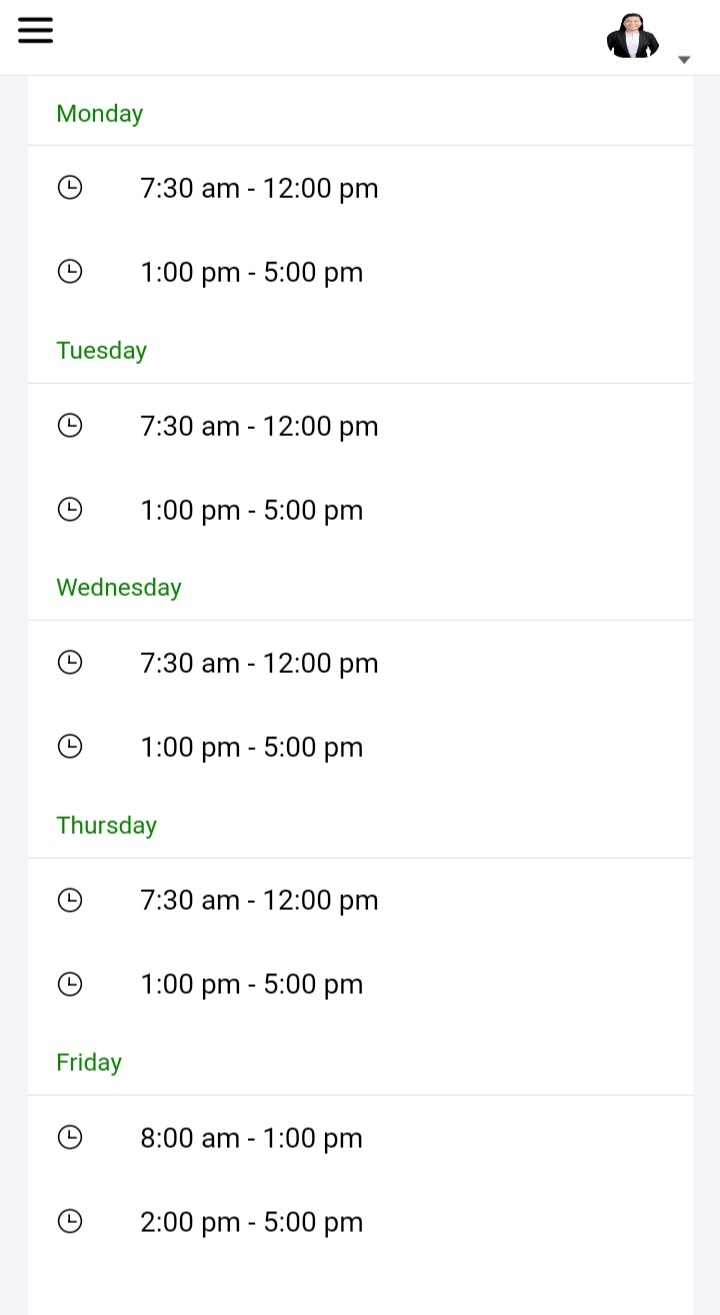Click Friday's 2:00 pm - 5:00 pm time

(251, 1222)
